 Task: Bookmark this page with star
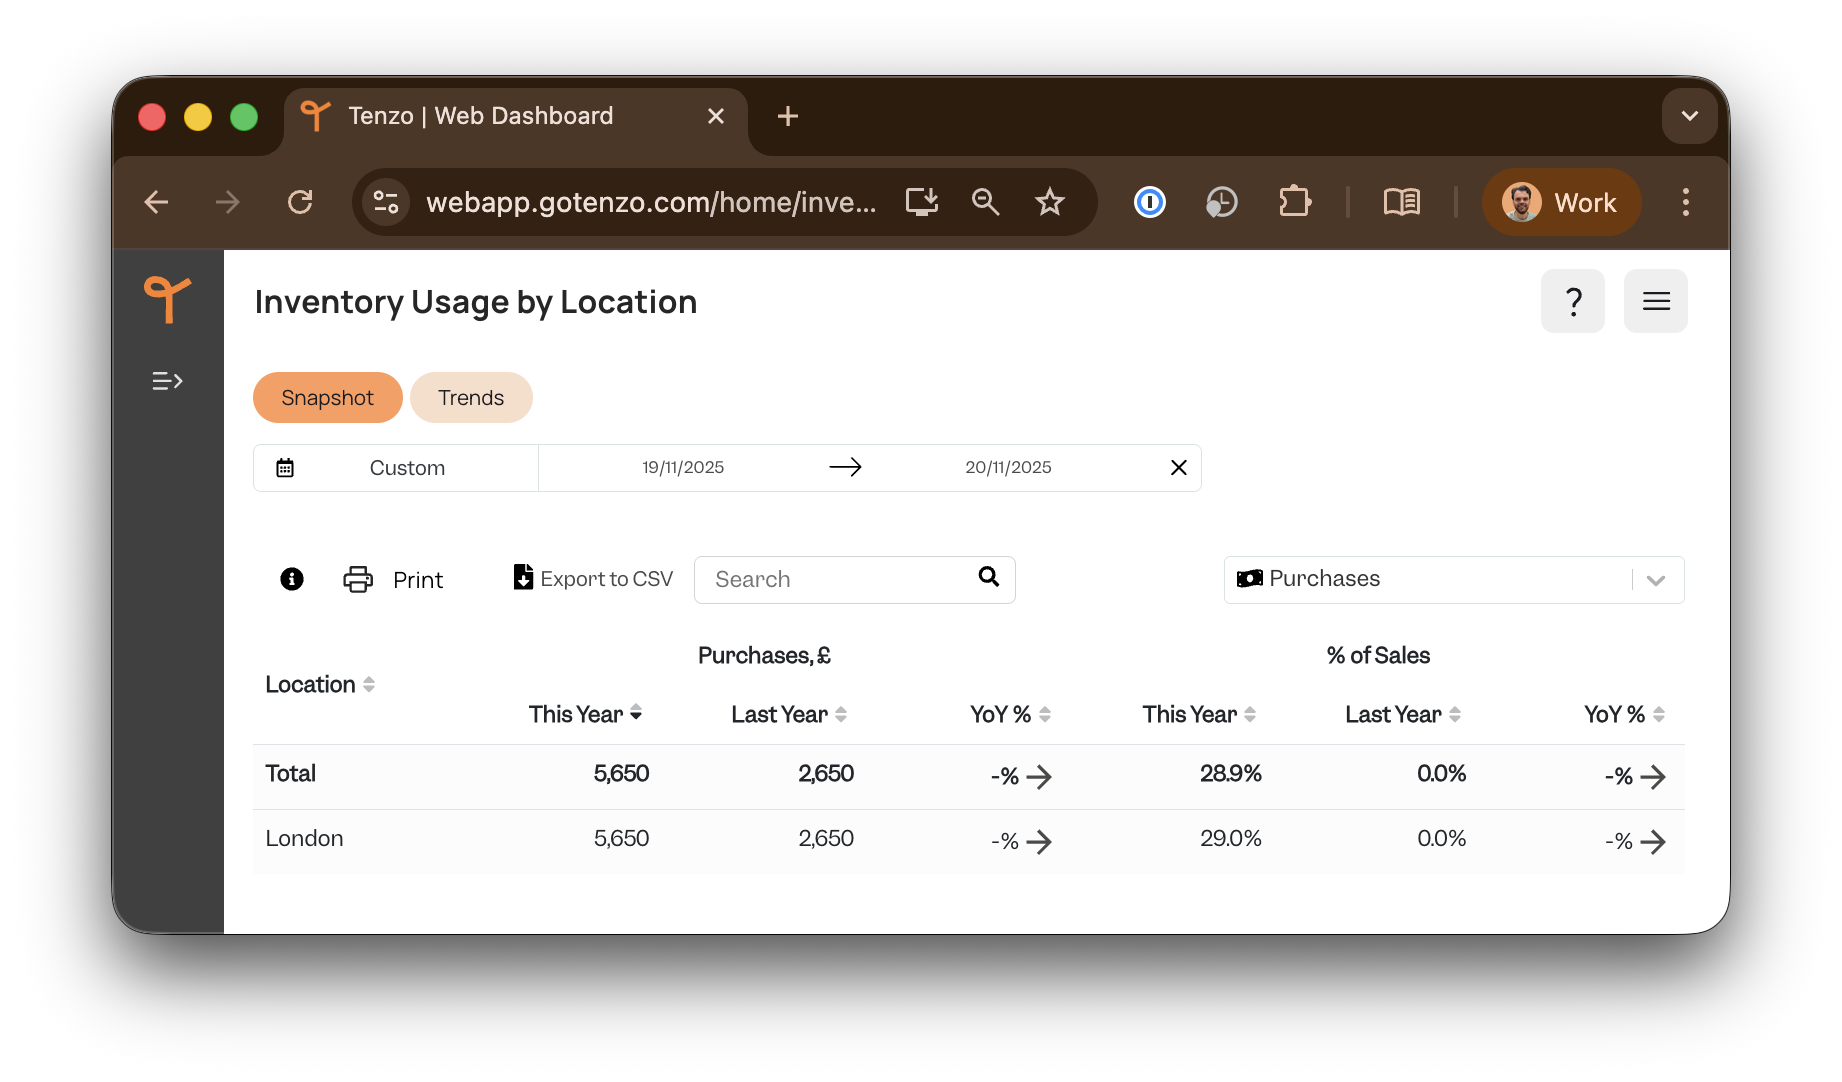coord(1050,202)
